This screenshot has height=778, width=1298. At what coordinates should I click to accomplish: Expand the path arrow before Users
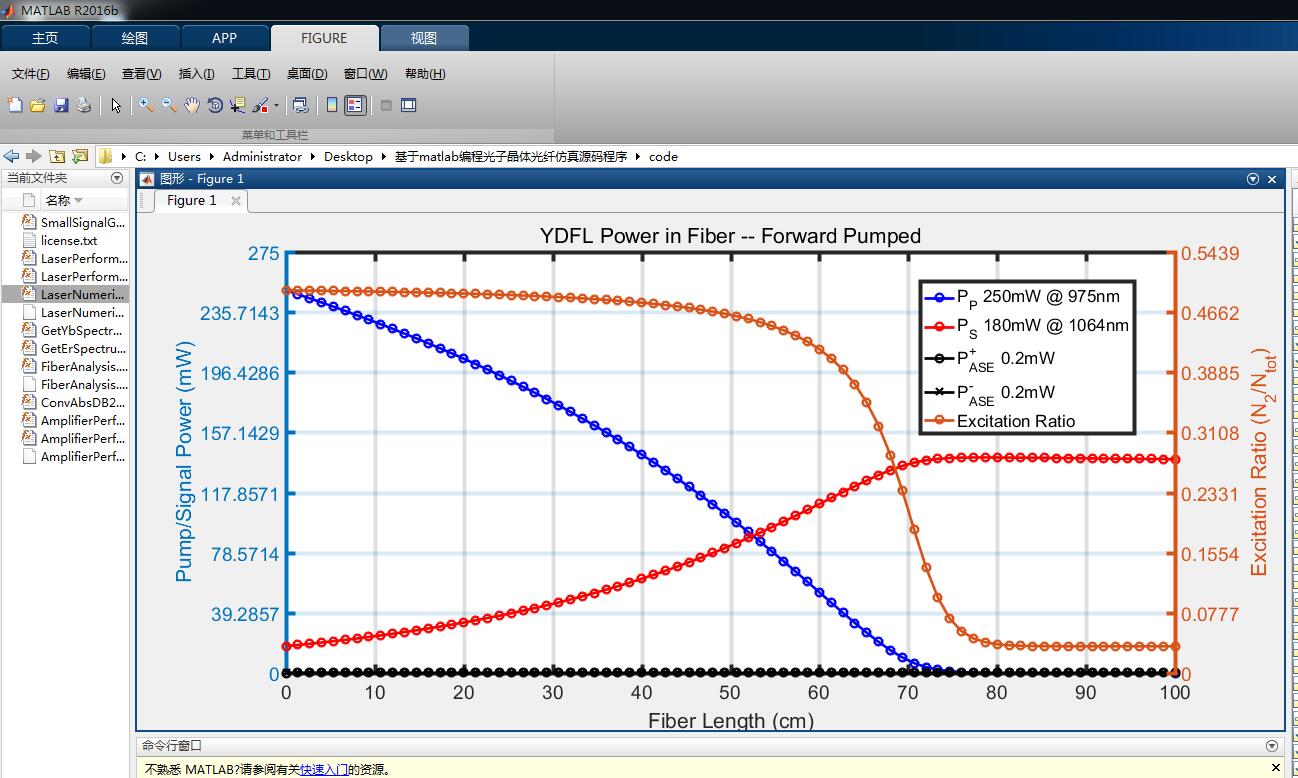click(x=156, y=157)
